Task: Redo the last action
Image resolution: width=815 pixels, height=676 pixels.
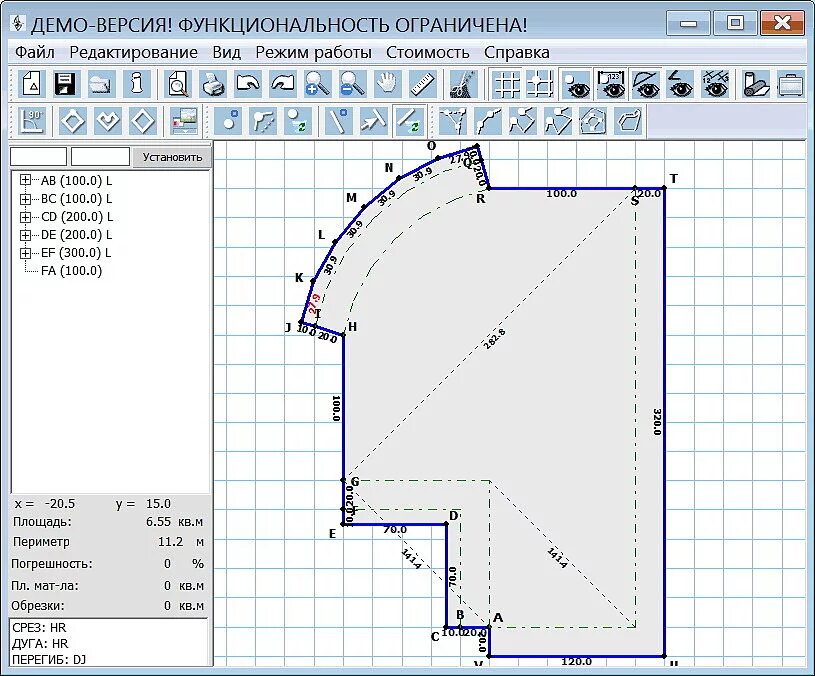Action: pos(282,83)
